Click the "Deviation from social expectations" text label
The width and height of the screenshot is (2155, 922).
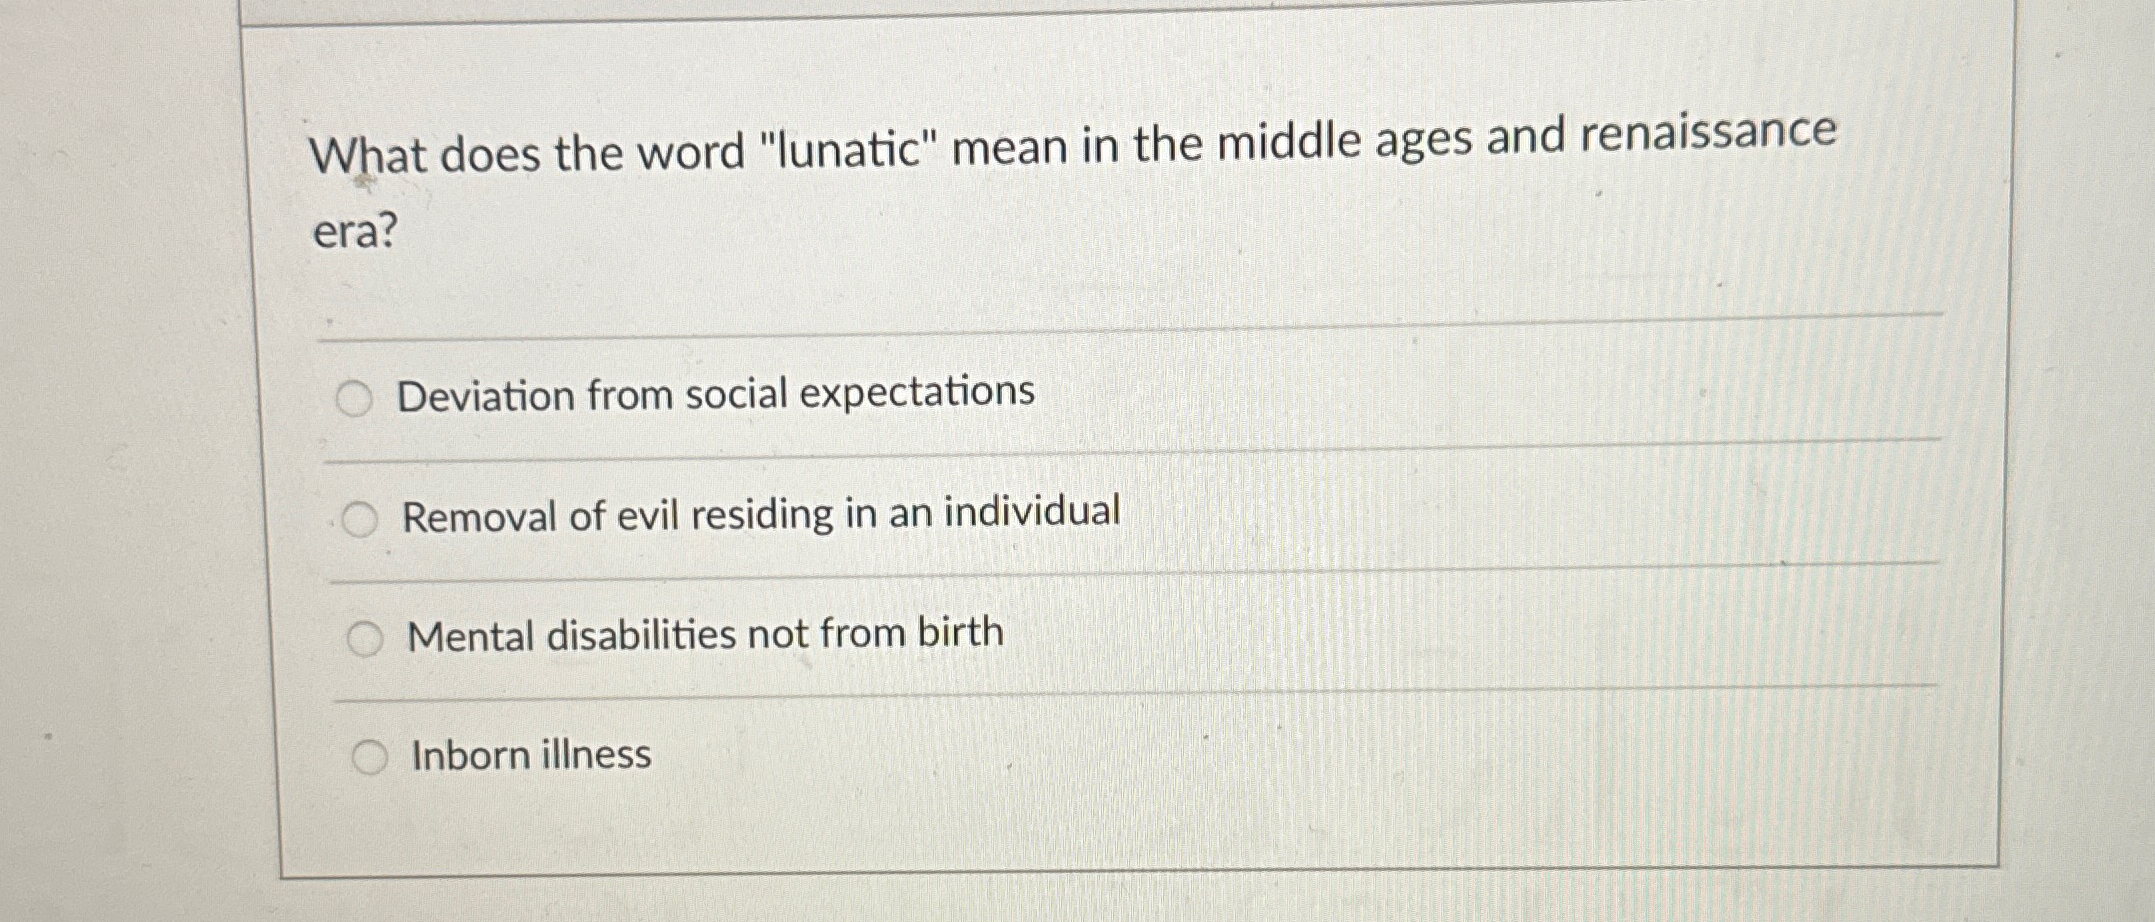pyautogui.click(x=715, y=394)
